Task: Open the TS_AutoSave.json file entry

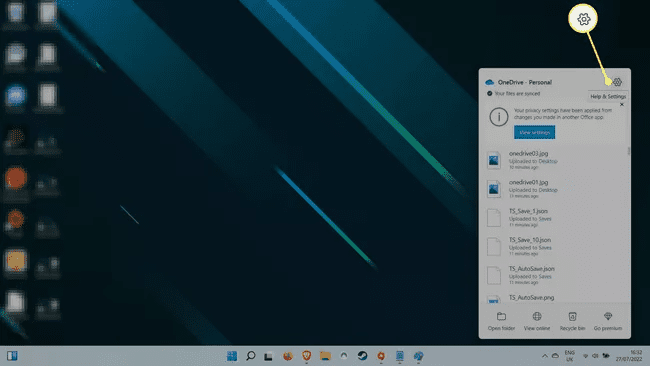Action: click(x=553, y=275)
